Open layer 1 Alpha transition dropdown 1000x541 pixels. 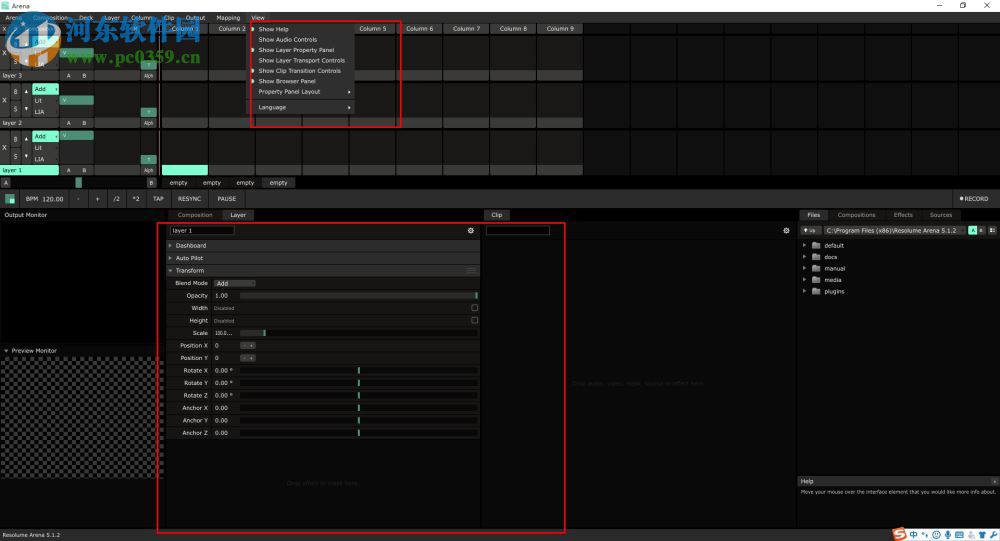(x=149, y=170)
